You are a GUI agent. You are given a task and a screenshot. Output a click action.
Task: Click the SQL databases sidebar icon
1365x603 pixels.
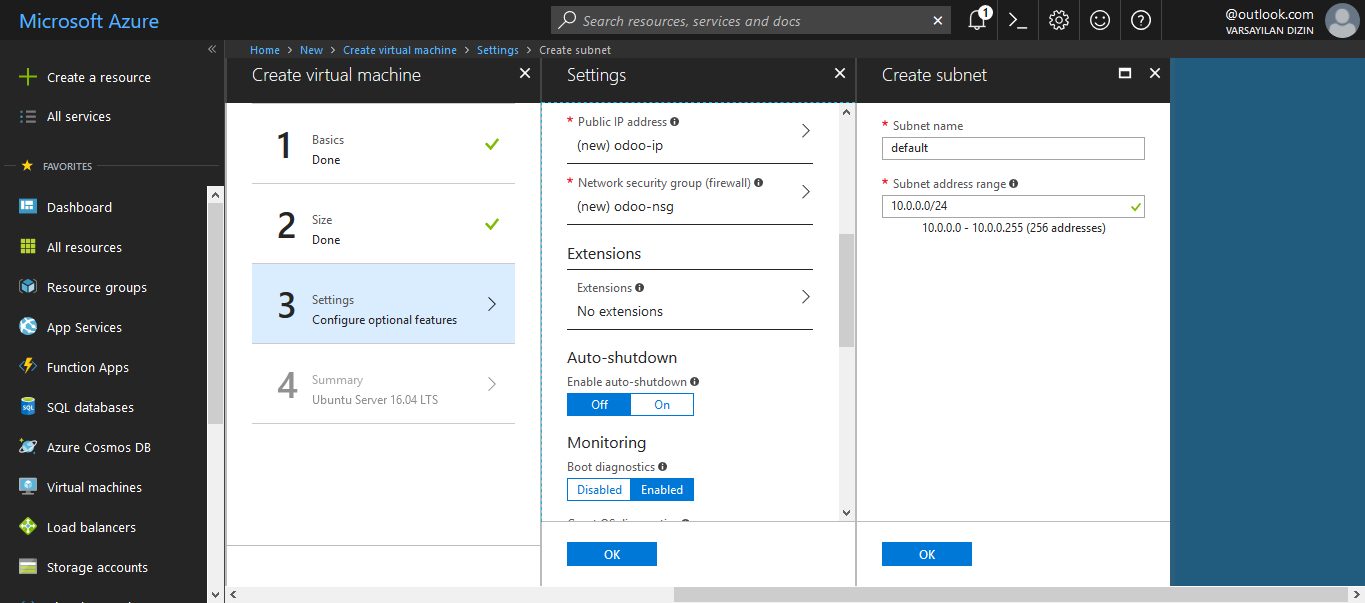(28, 407)
